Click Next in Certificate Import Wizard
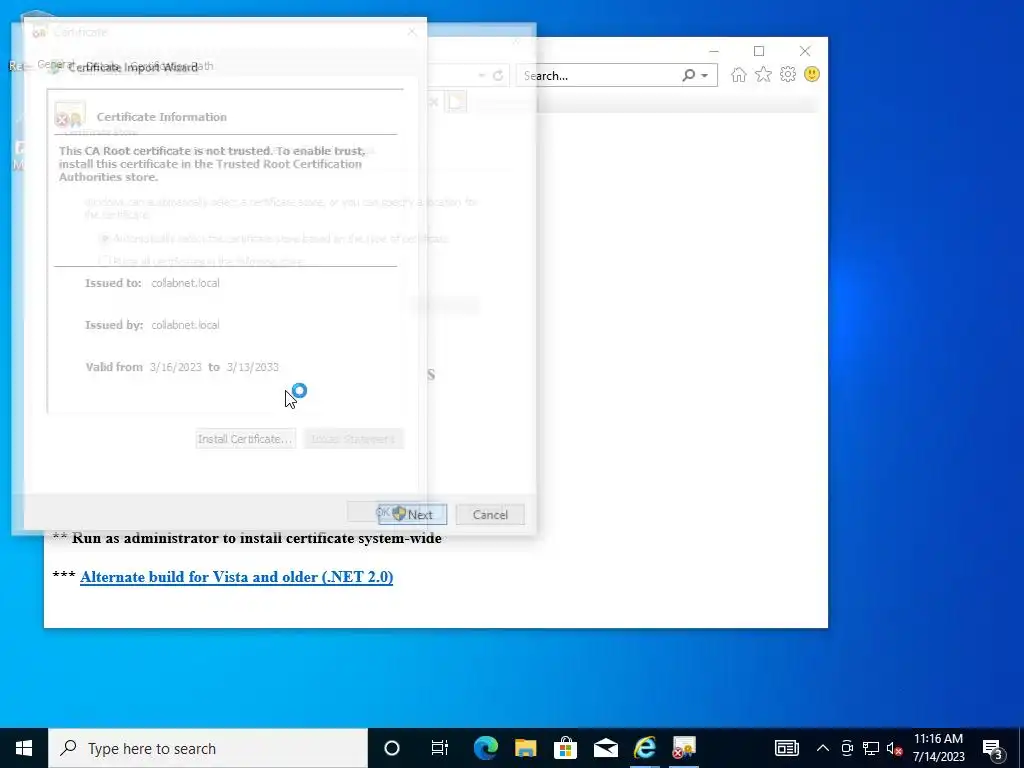The image size is (1024, 768). pos(412,515)
